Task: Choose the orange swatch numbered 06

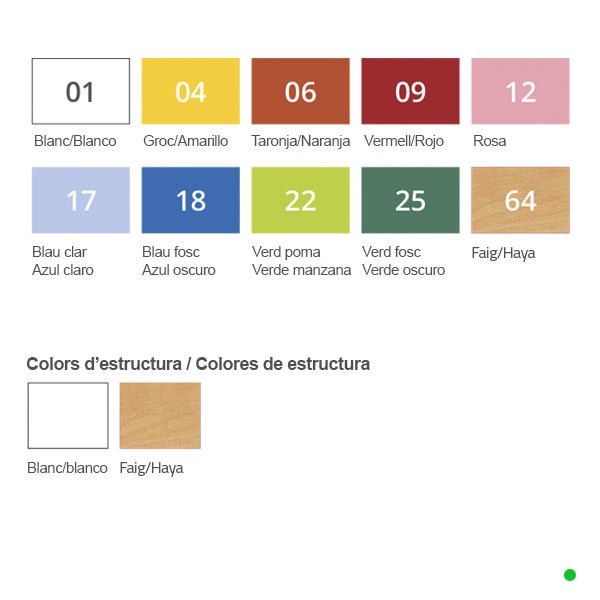Action: tap(300, 91)
